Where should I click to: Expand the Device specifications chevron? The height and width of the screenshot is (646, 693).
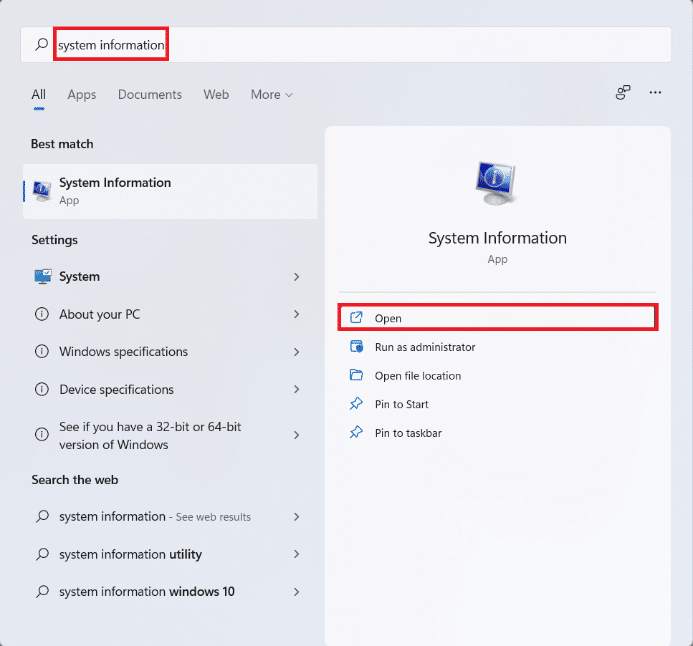coord(297,390)
